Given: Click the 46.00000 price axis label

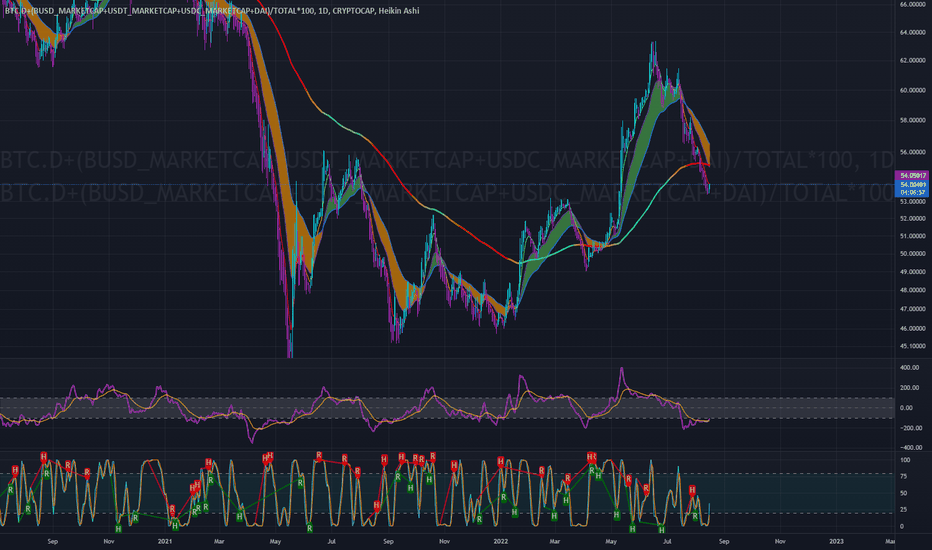Looking at the screenshot, I should tap(913, 329).
